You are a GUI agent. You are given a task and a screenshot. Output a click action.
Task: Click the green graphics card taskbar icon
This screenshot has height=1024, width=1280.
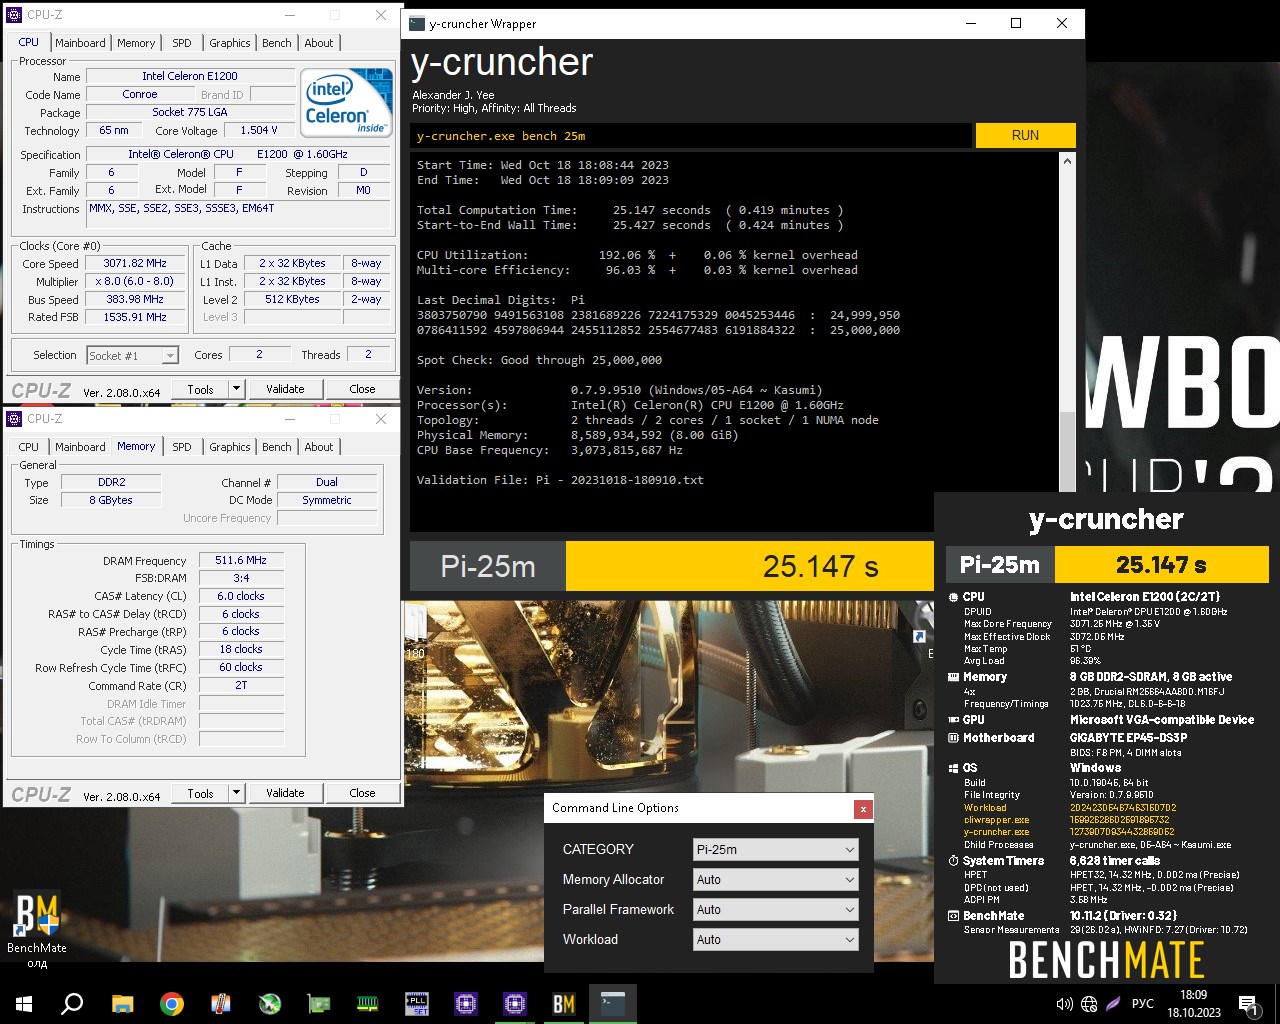point(318,1003)
